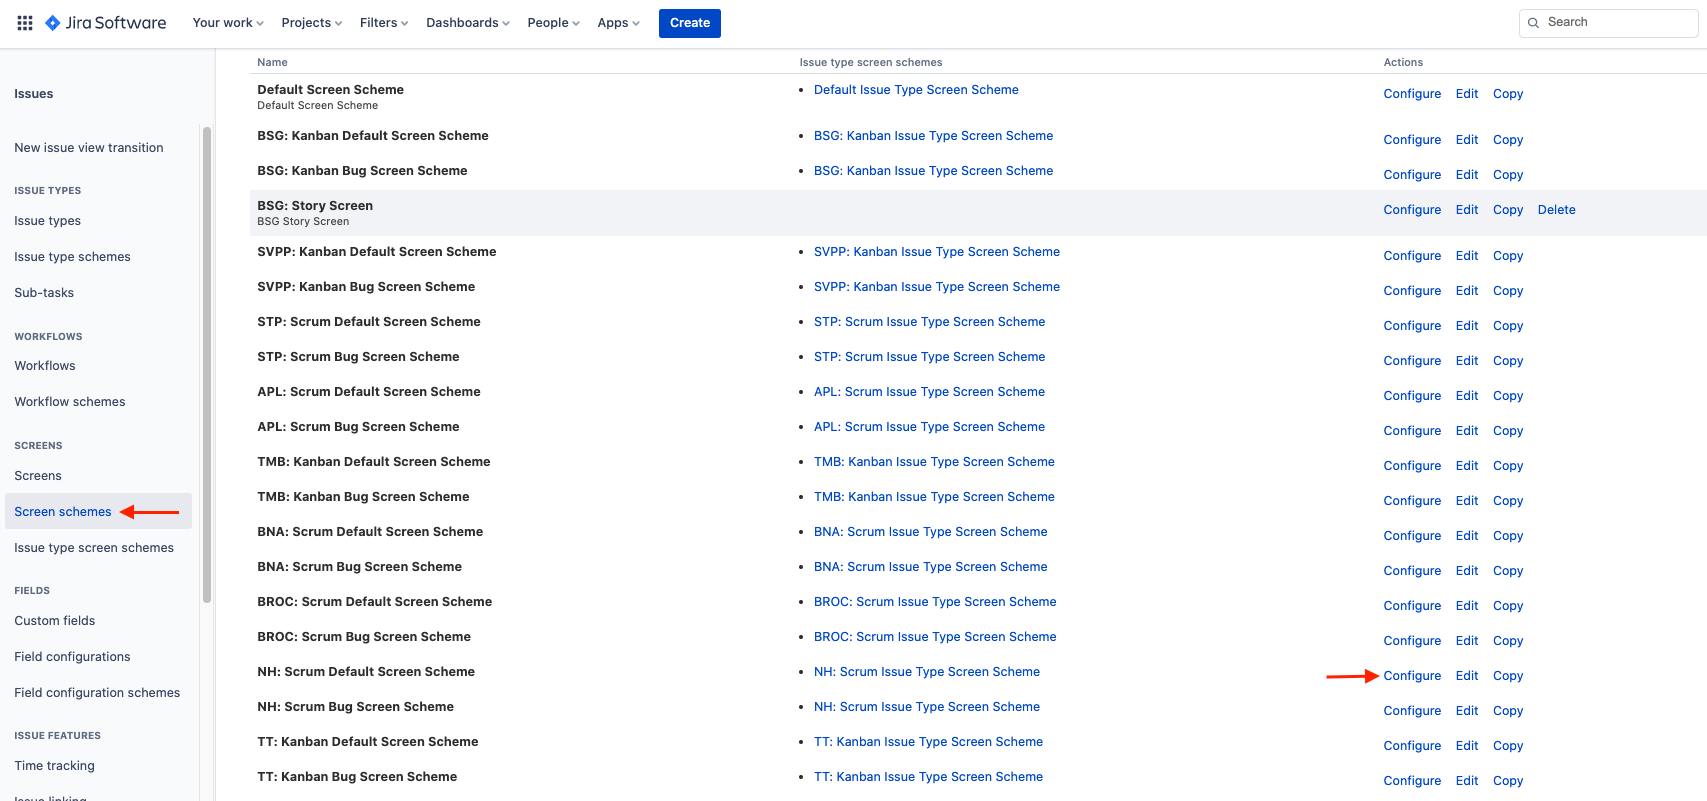Screen dimensions: 1707x801
Task: Open Workflow schemes sidebar item
Action: coord(70,402)
